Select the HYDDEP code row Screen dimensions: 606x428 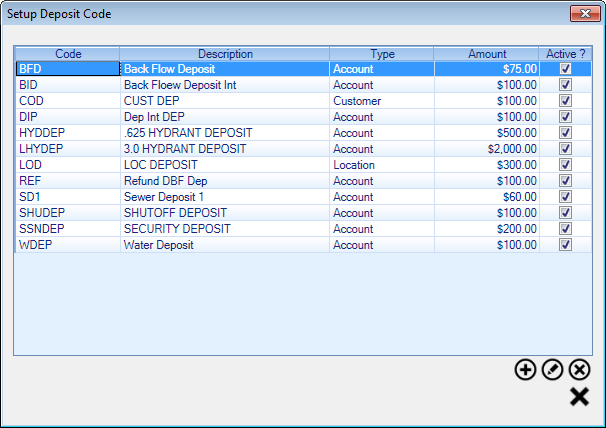pos(303,133)
